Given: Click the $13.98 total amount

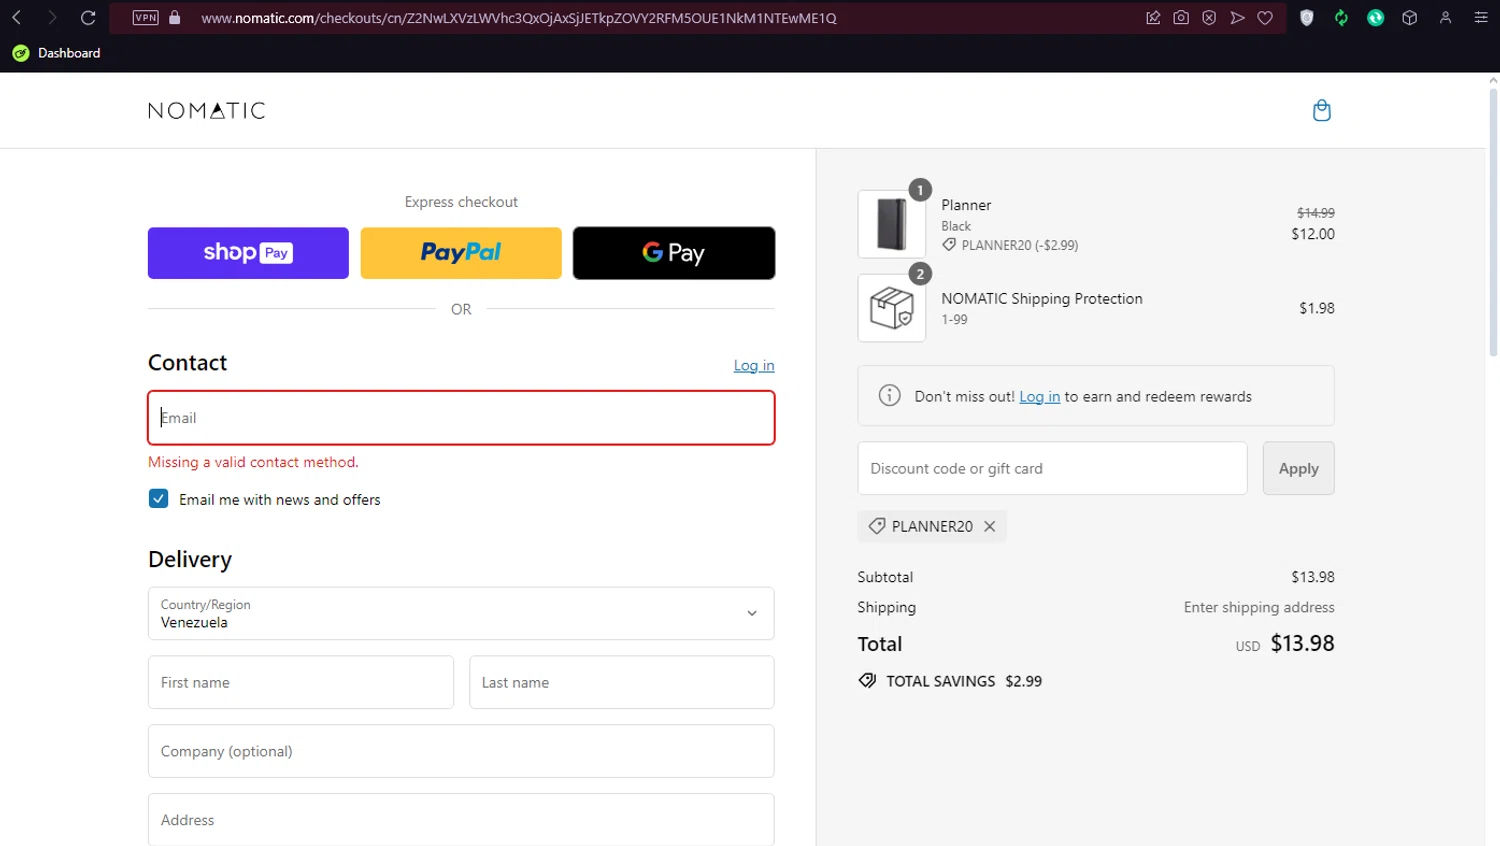Looking at the screenshot, I should point(1302,643).
